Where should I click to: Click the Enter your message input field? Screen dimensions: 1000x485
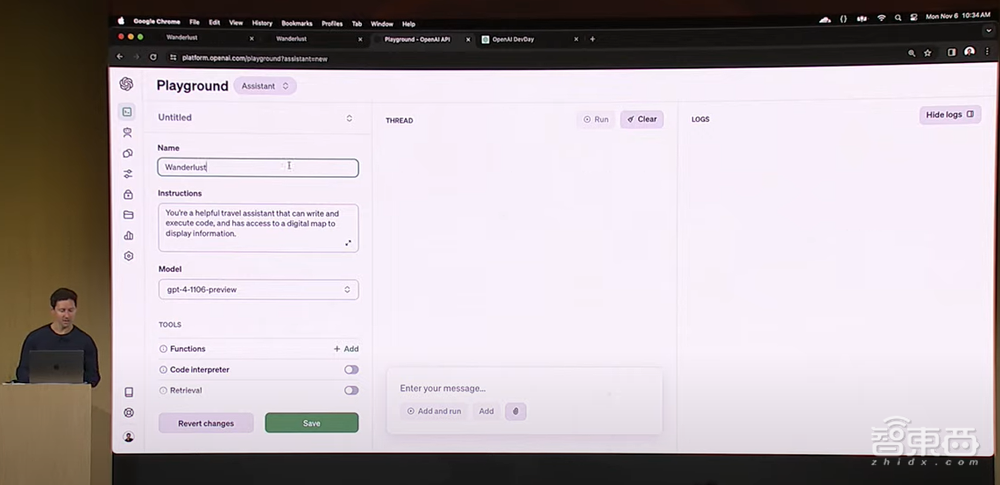[520, 388]
